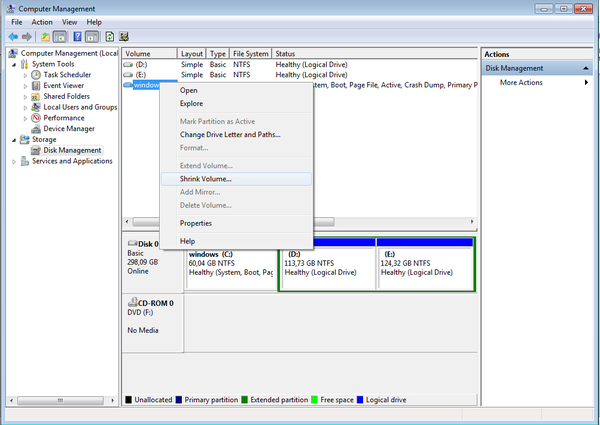
Task: Sort by the Volume column header
Action: [150, 54]
